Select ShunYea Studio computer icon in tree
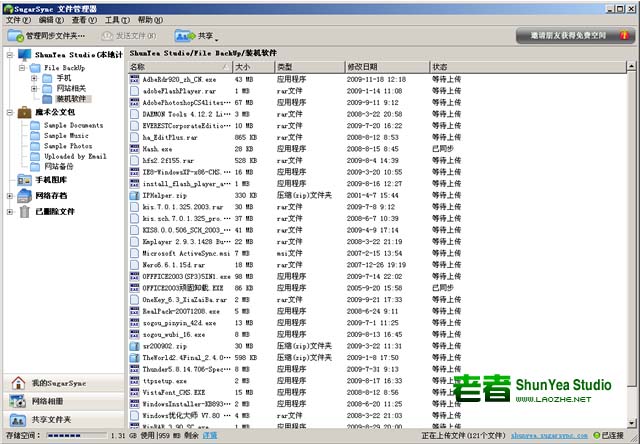Screen dimensions: 640x444 [x=24, y=55]
